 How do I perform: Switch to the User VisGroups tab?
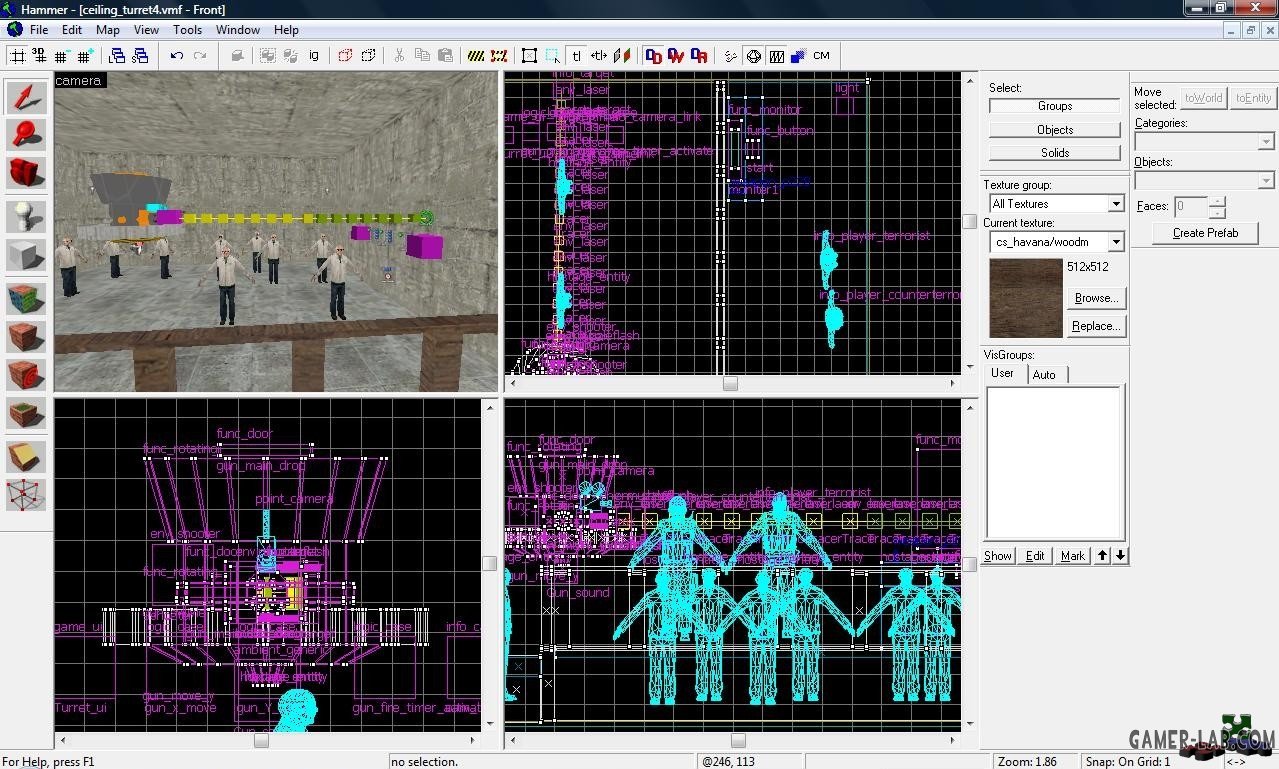click(x=1002, y=373)
